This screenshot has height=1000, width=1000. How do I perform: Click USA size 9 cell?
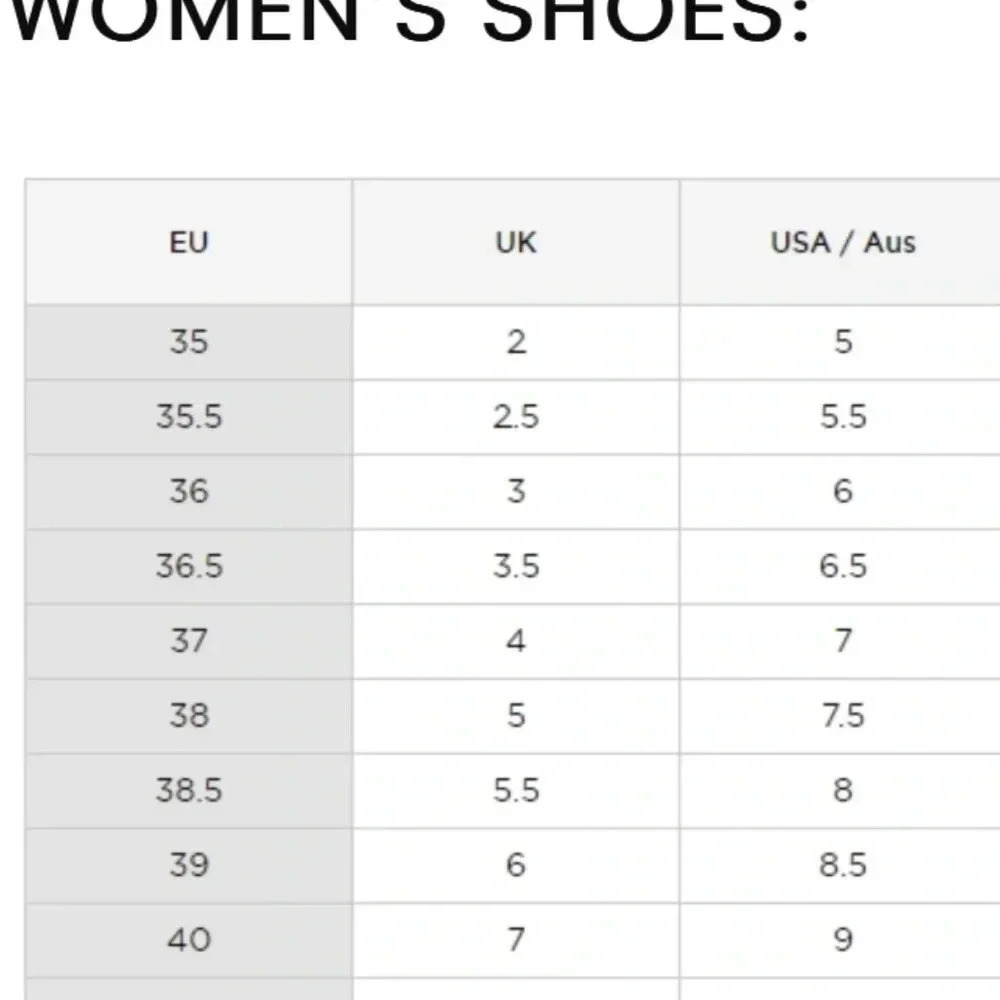pyautogui.click(x=841, y=940)
